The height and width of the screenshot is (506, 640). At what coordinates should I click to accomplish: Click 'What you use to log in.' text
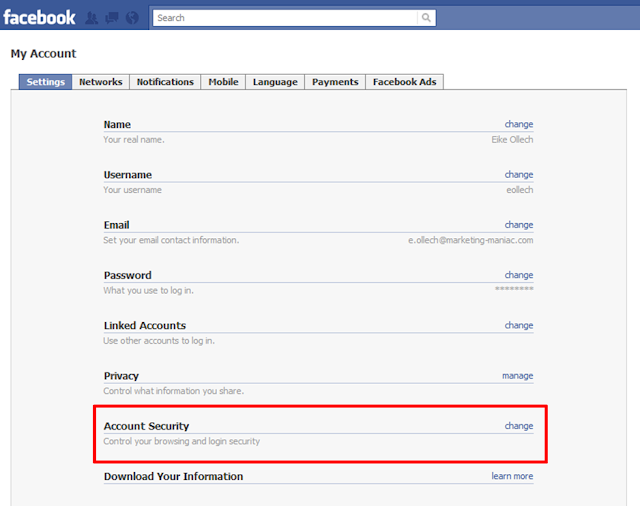click(x=148, y=290)
